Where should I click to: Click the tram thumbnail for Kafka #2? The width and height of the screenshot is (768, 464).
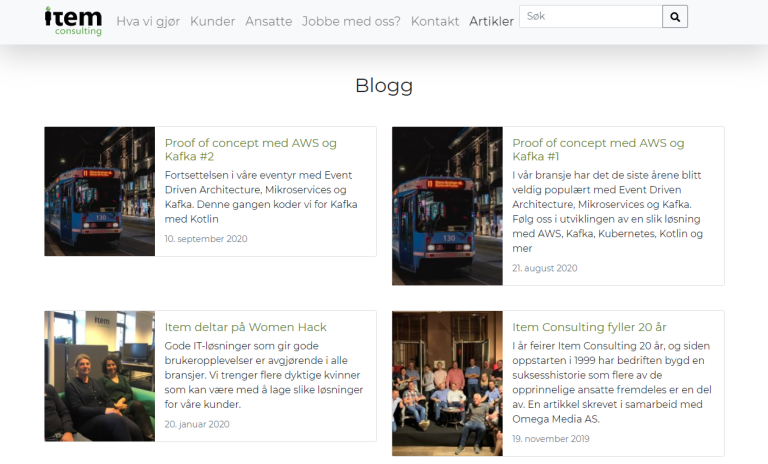point(99,191)
